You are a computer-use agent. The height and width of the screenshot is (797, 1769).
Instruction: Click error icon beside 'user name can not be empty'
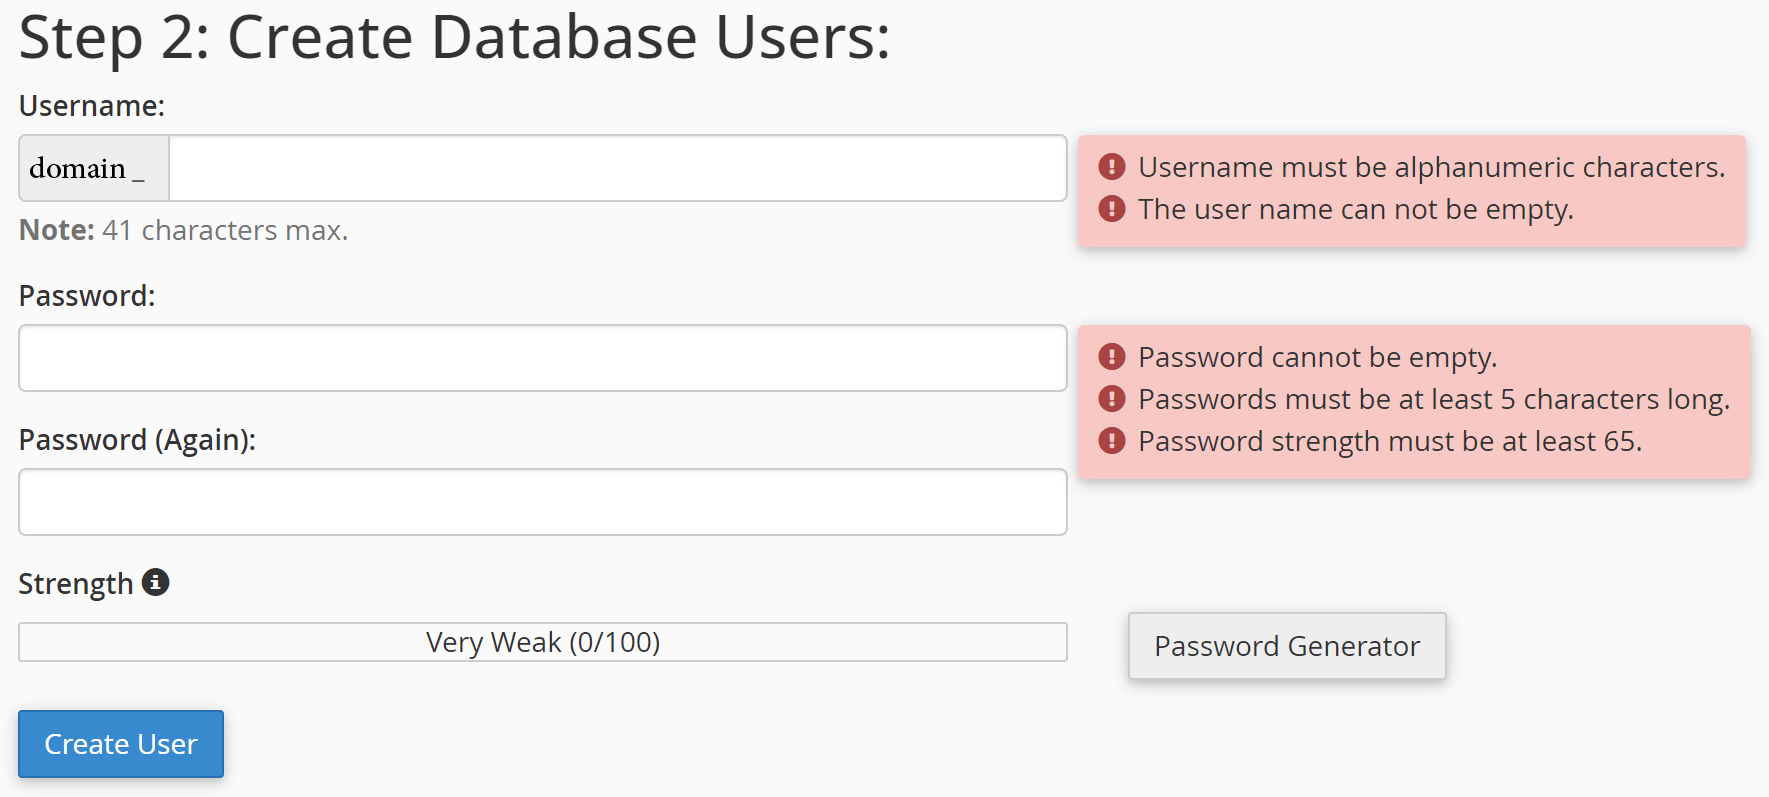click(x=1111, y=209)
